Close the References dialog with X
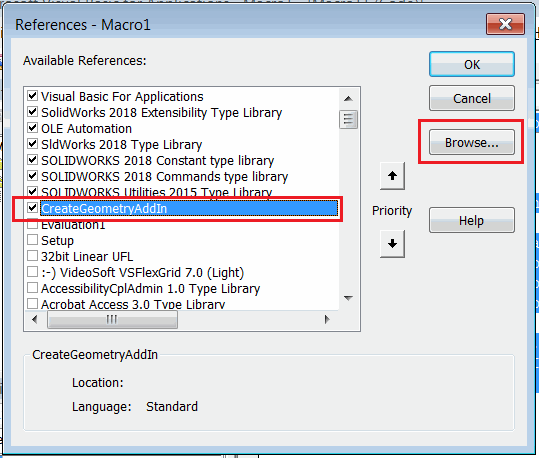 505,24
